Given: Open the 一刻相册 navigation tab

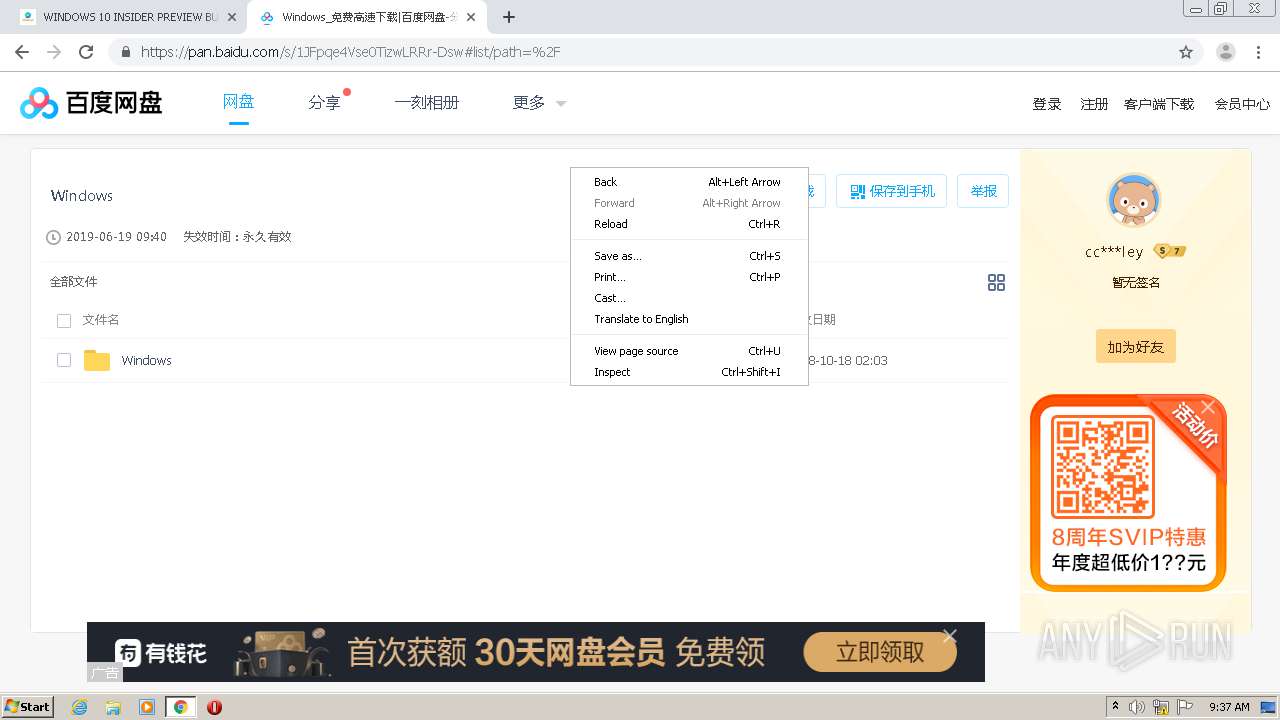Looking at the screenshot, I should [x=427, y=102].
